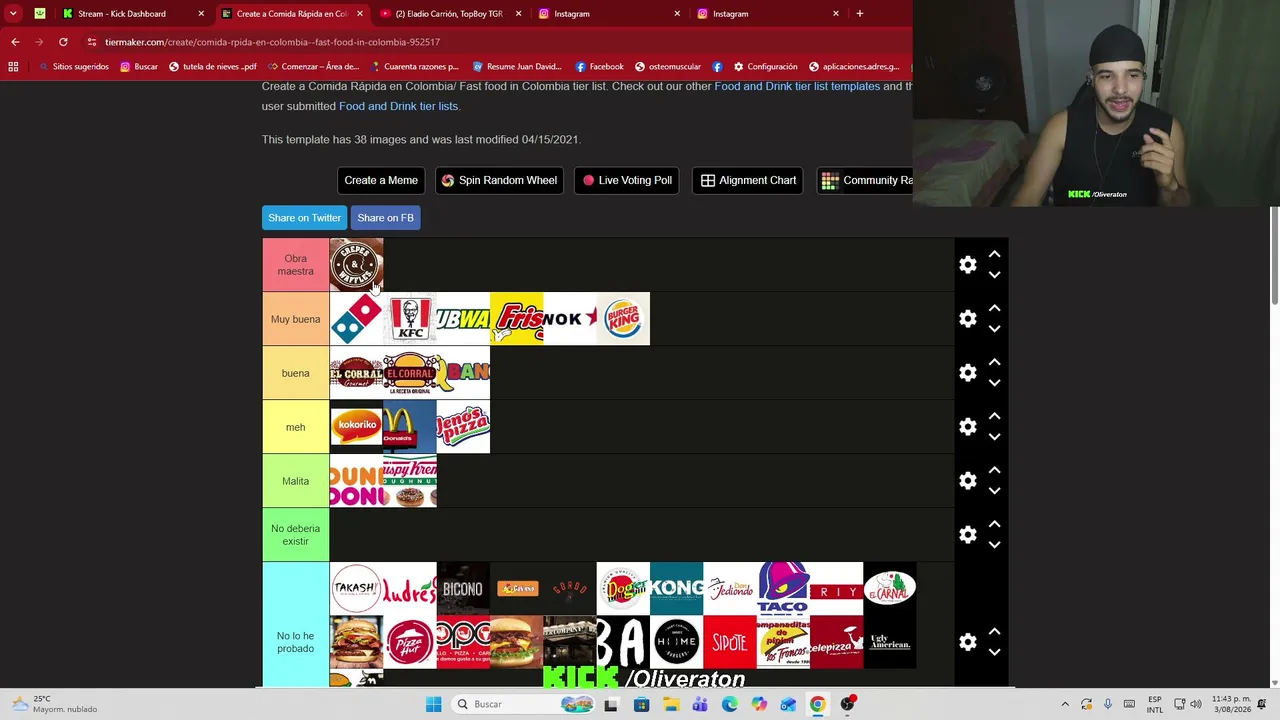Screen dimensions: 1280x720
Task: Select the McDonald's logo
Action: point(410,427)
